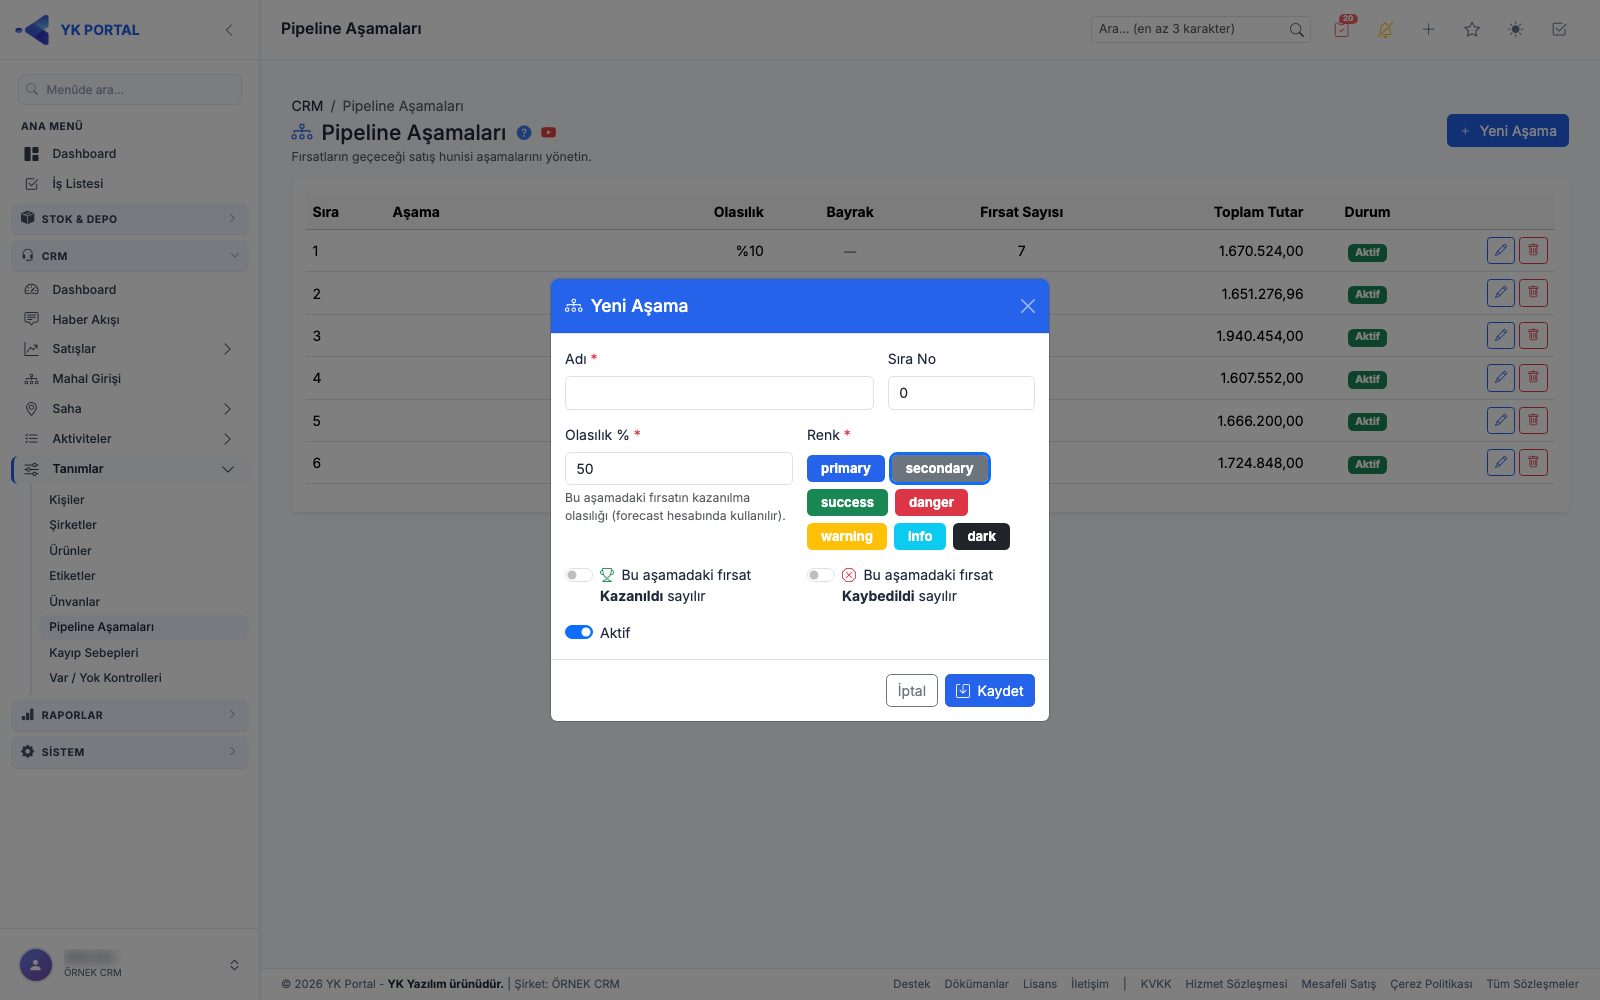The height and width of the screenshot is (1000, 1600).
Task: Open the task checkbox icon in the top bar
Action: point(1559,30)
